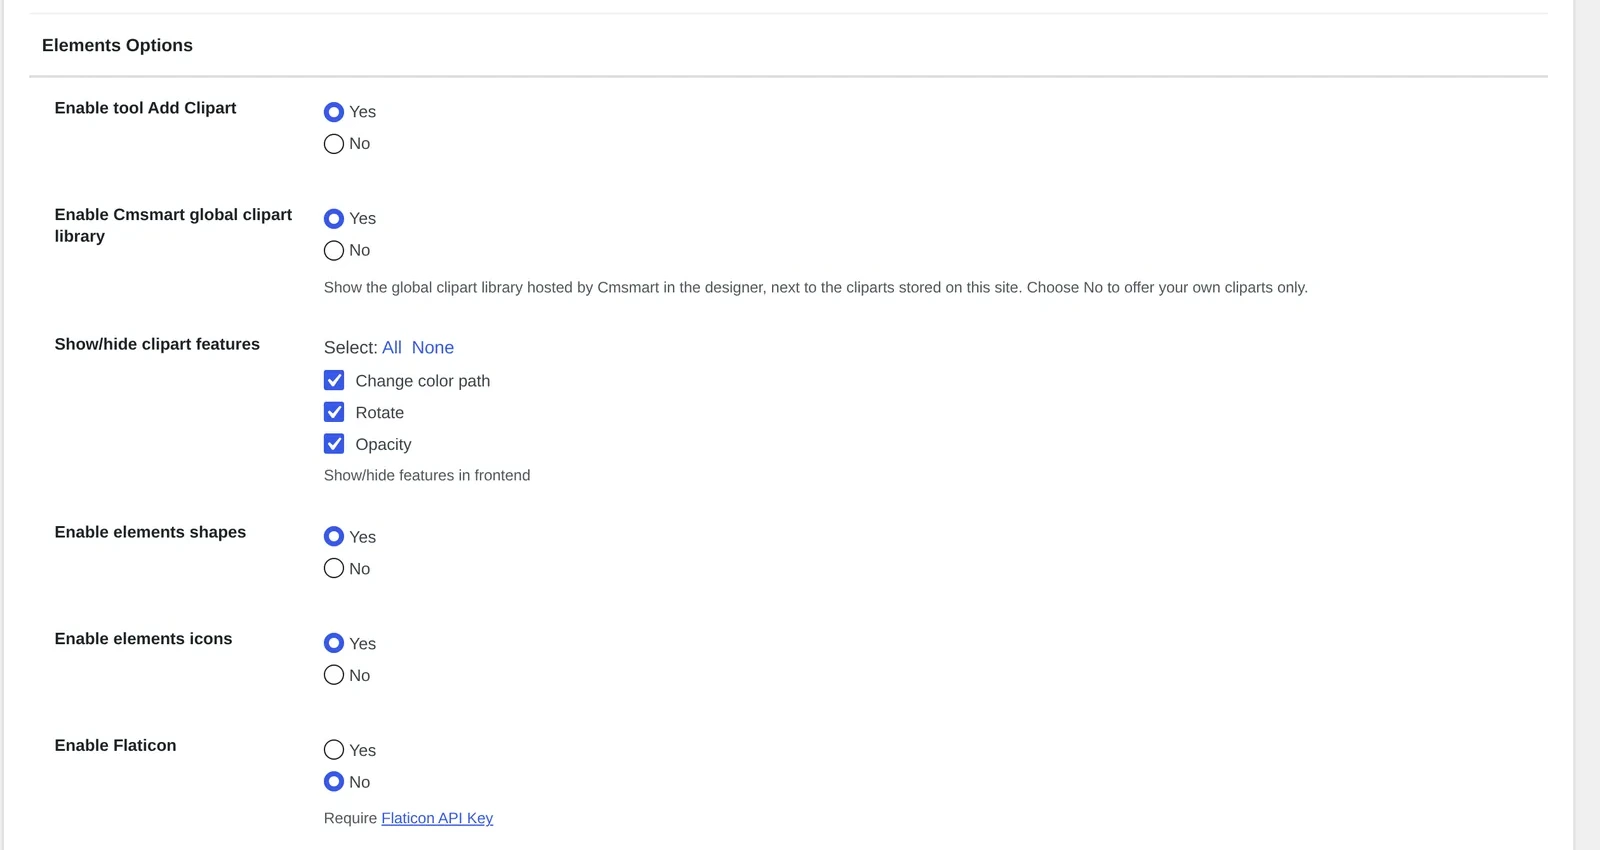Select No for Enable elements shapes
Screen dimensions: 1600x850
(x=334, y=569)
